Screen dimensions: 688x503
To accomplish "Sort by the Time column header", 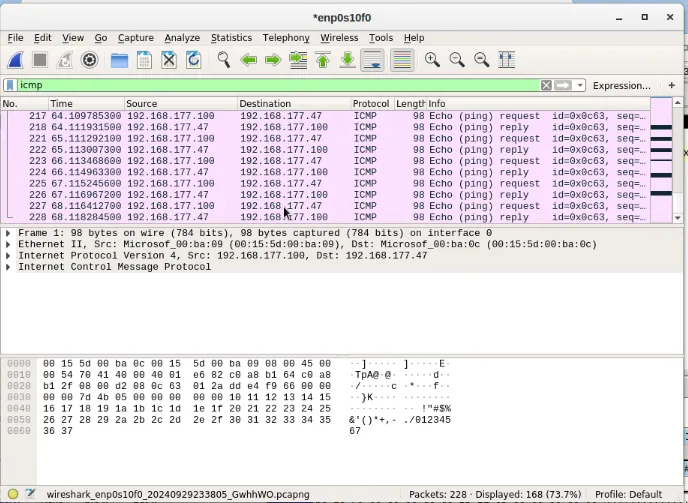I will point(86,104).
